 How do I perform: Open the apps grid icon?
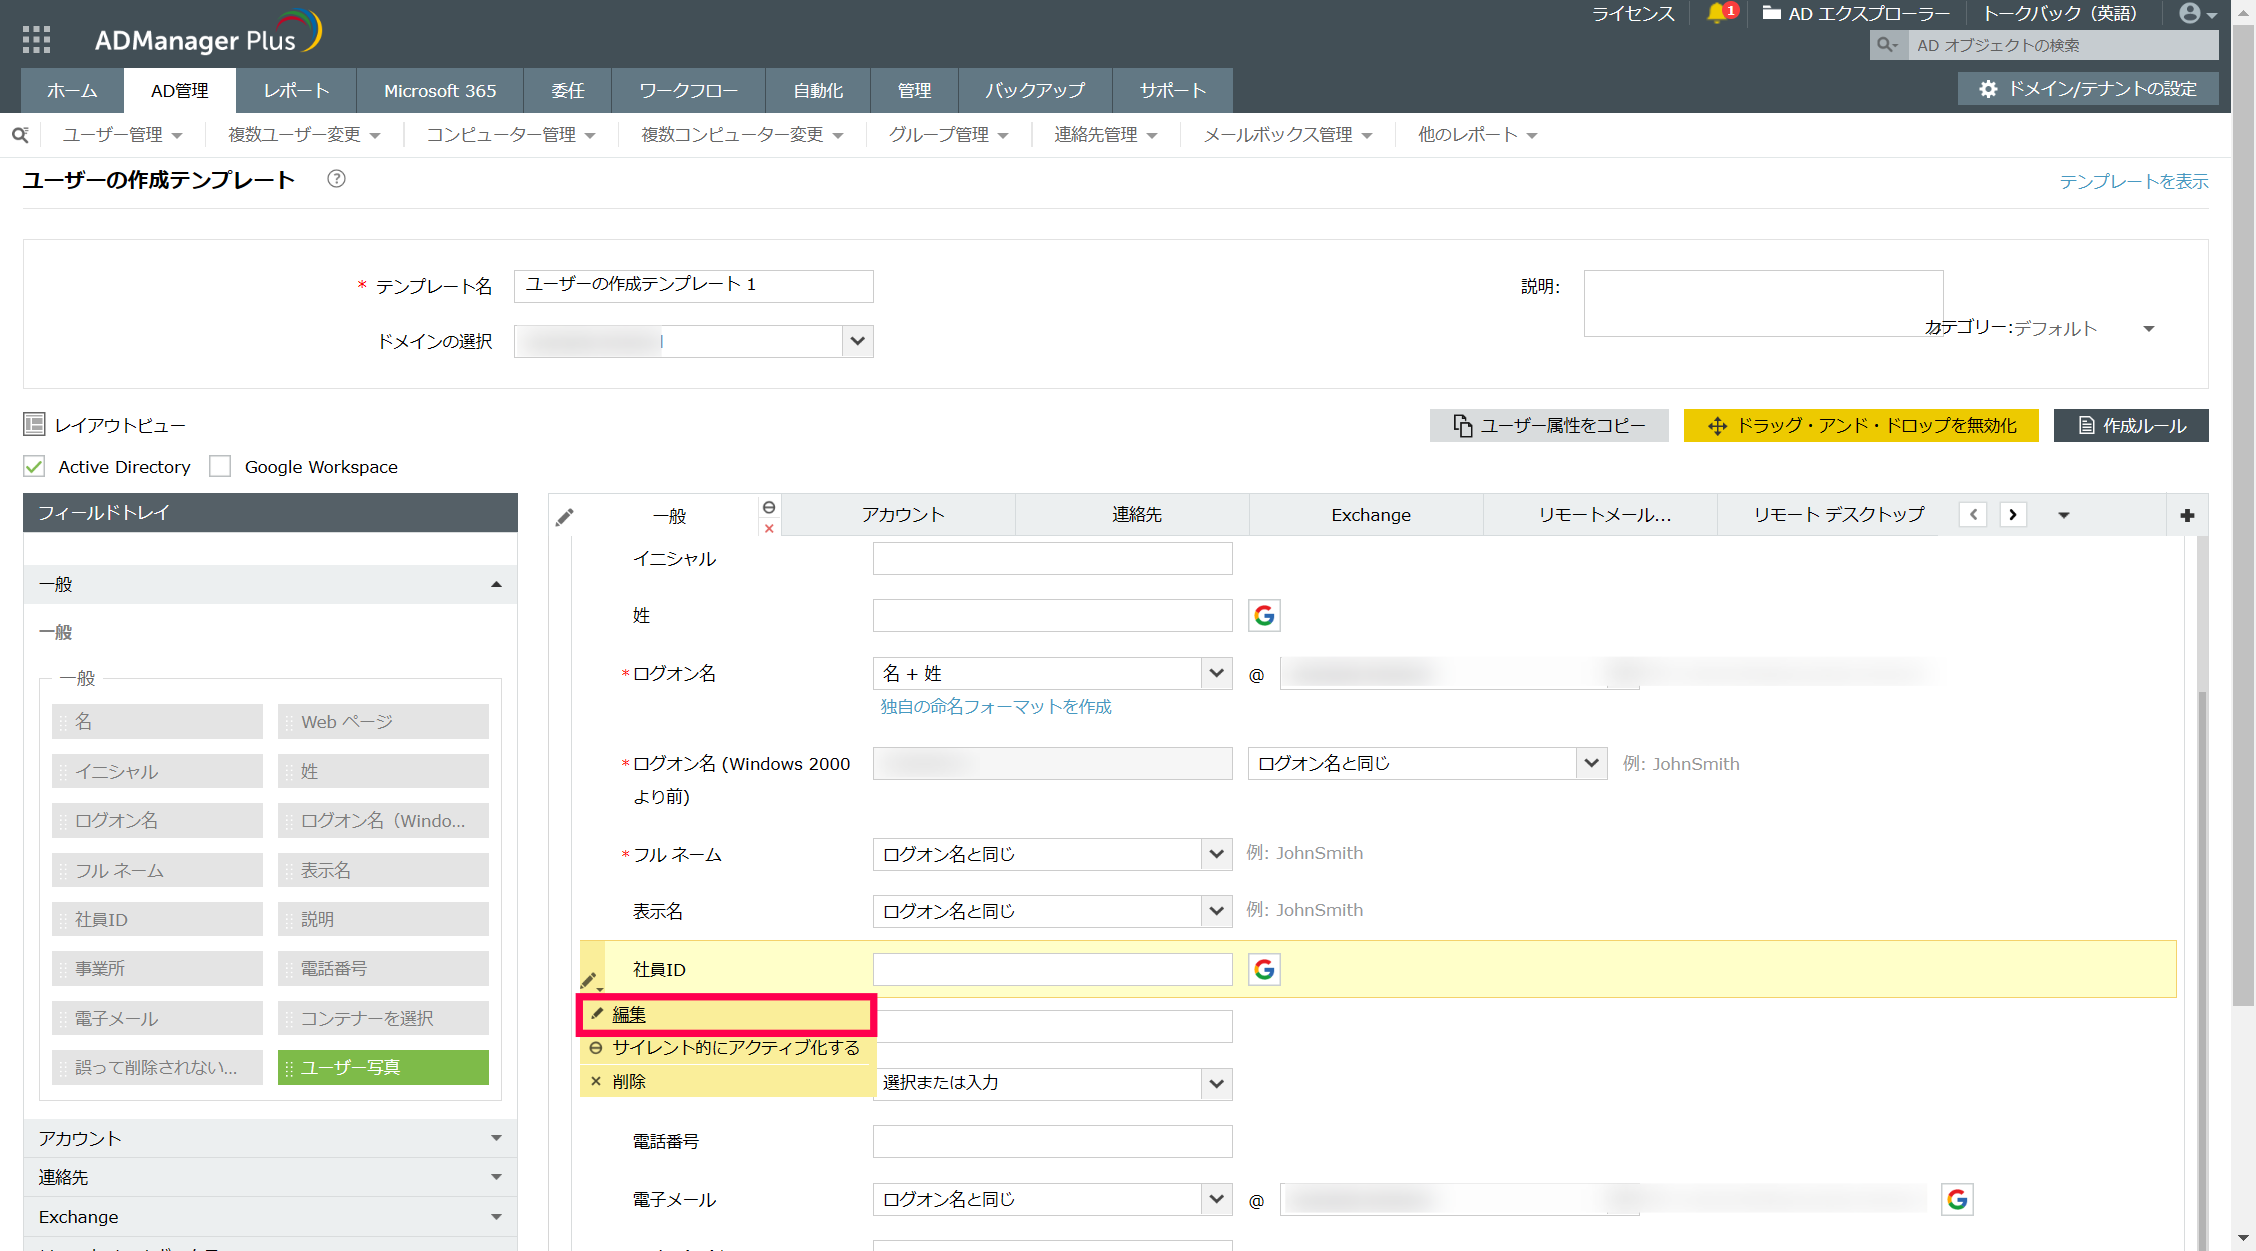pyautogui.click(x=36, y=39)
